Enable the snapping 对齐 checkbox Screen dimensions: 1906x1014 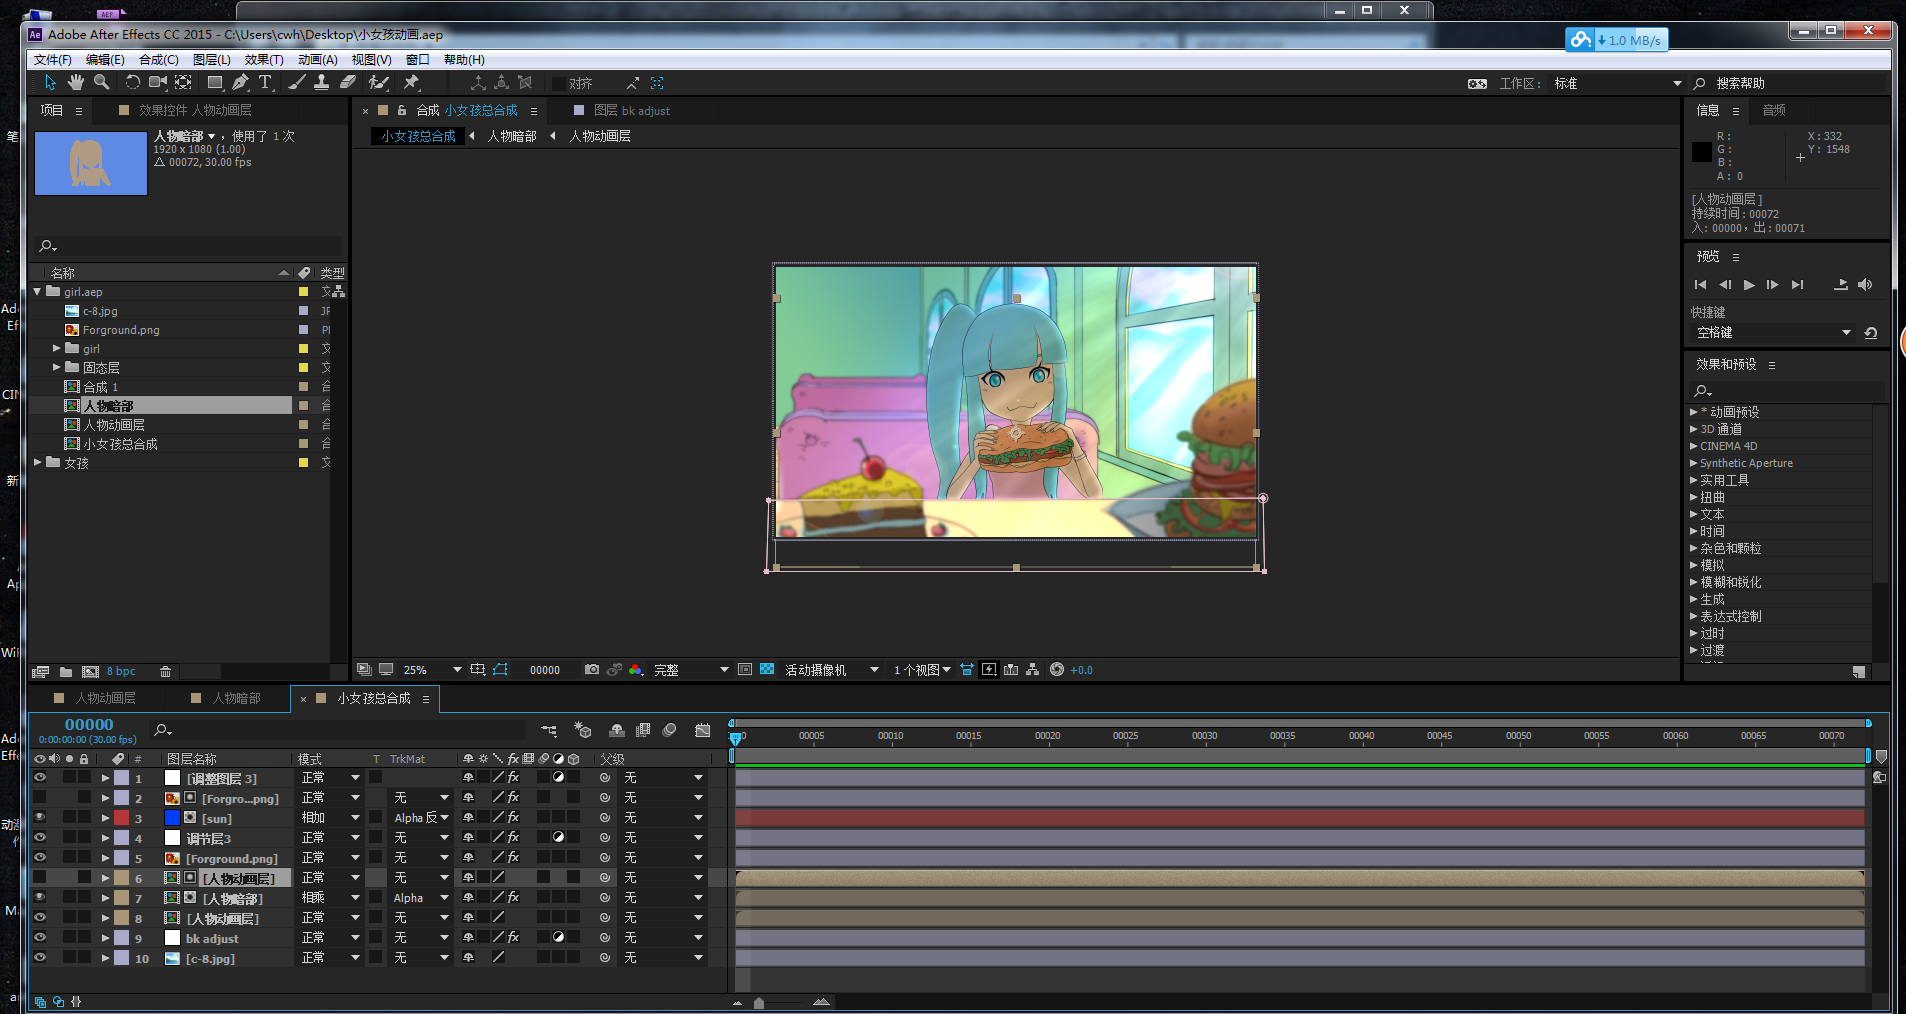(558, 84)
